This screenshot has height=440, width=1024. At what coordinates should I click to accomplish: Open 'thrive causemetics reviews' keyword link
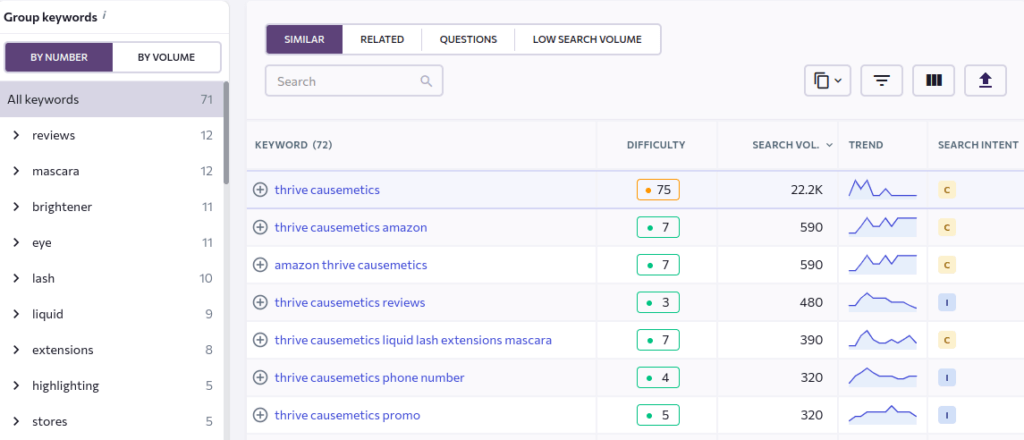[350, 303]
